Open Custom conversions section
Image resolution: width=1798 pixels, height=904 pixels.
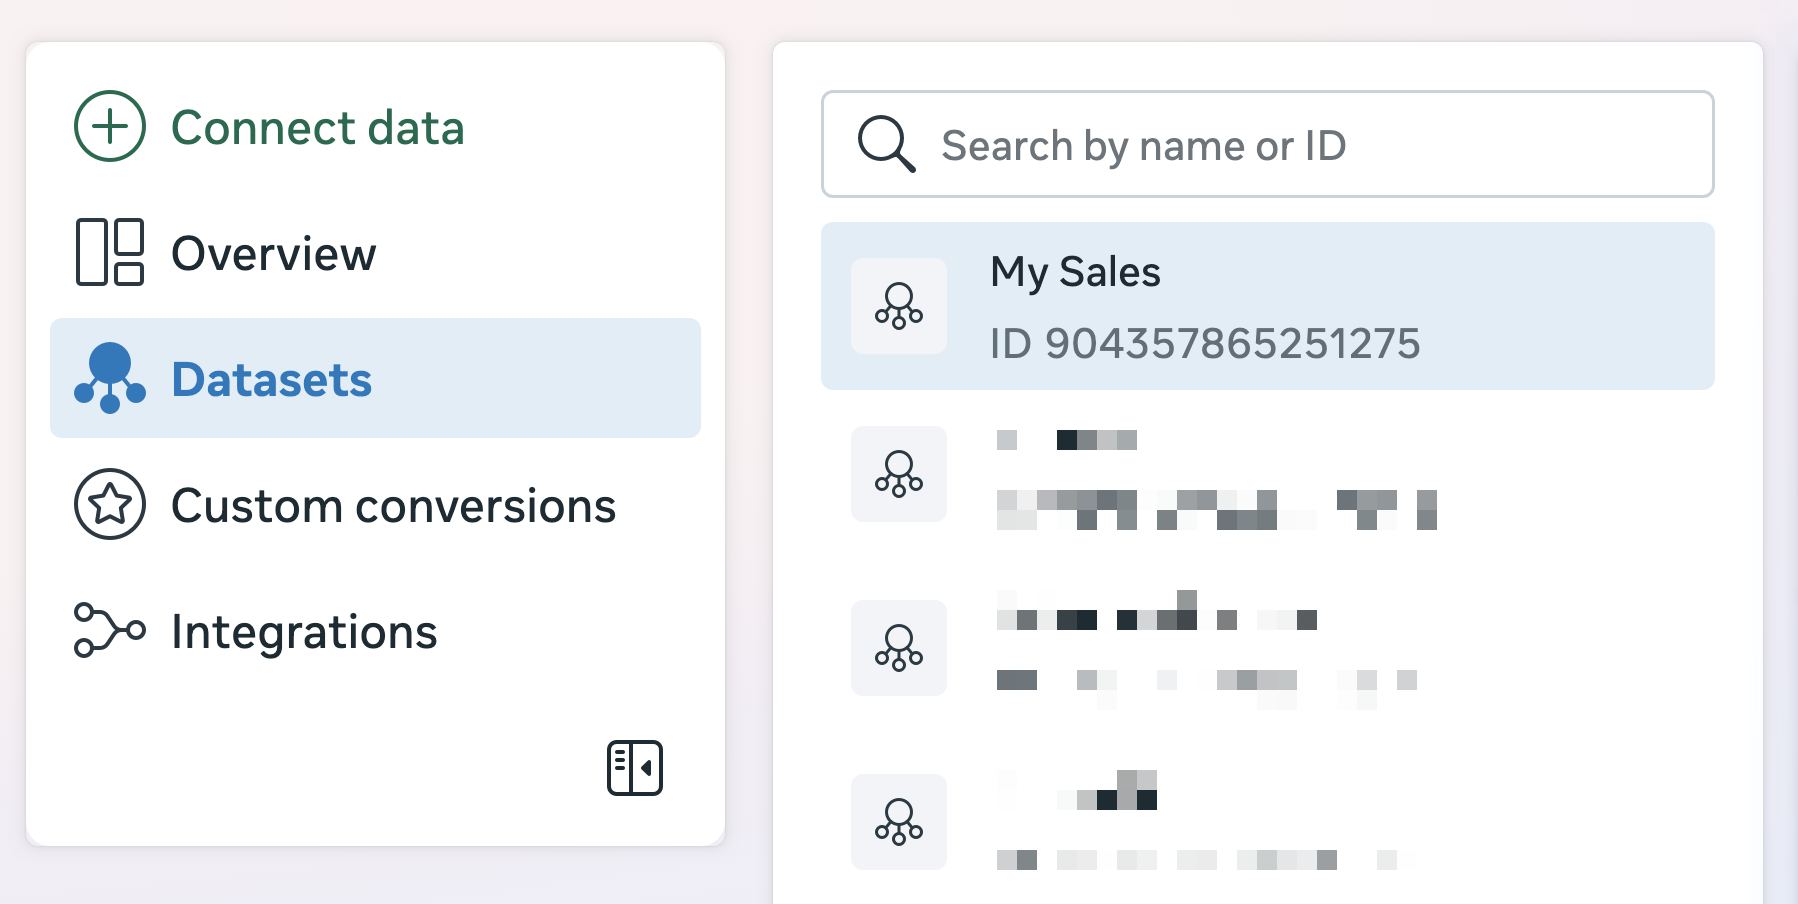[393, 506]
